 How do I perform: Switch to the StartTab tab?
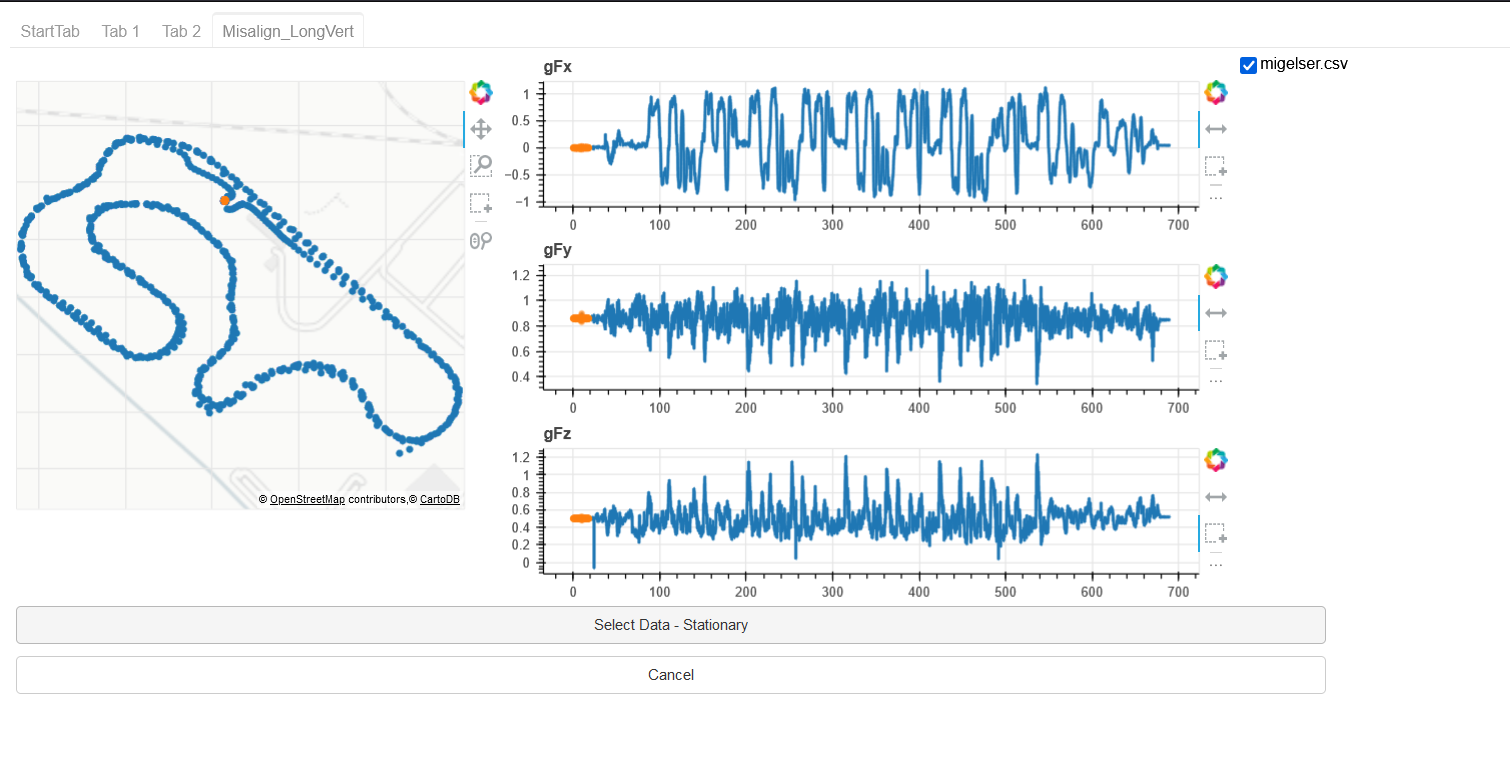(x=50, y=31)
